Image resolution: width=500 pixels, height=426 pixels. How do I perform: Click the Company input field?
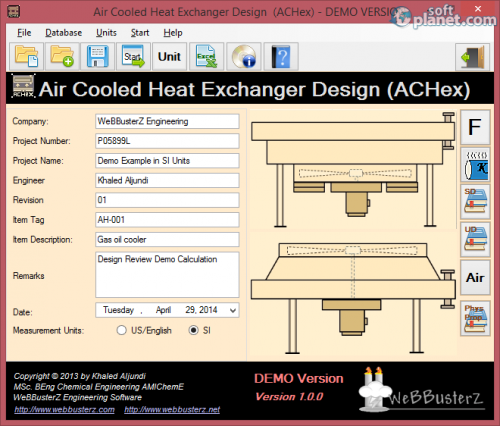[167, 121]
